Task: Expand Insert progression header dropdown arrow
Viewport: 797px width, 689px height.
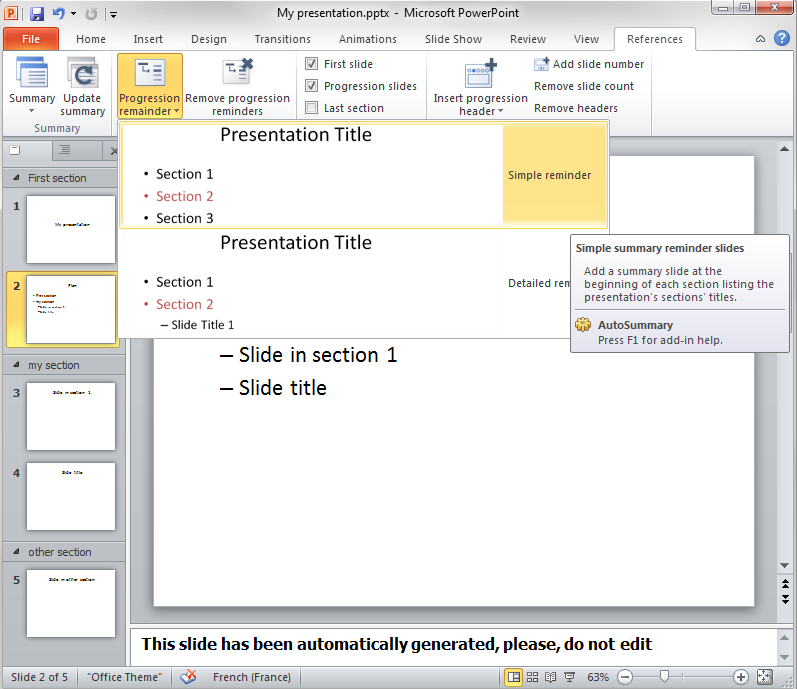Action: pyautogui.click(x=501, y=111)
